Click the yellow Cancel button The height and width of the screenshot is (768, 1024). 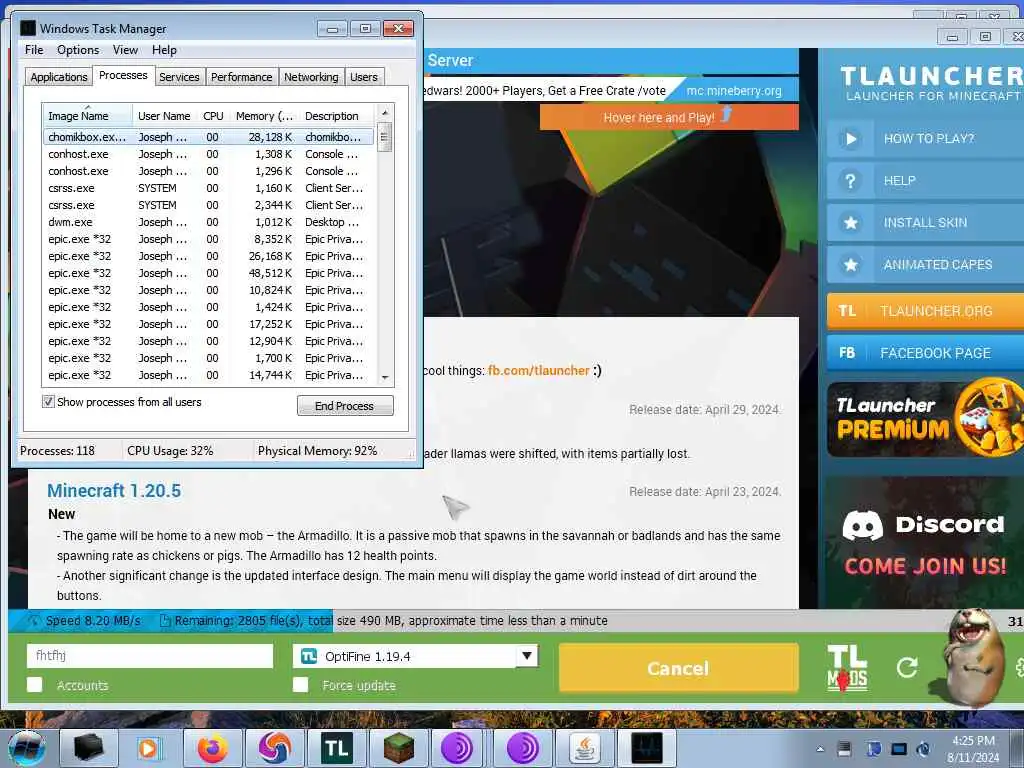pos(678,667)
